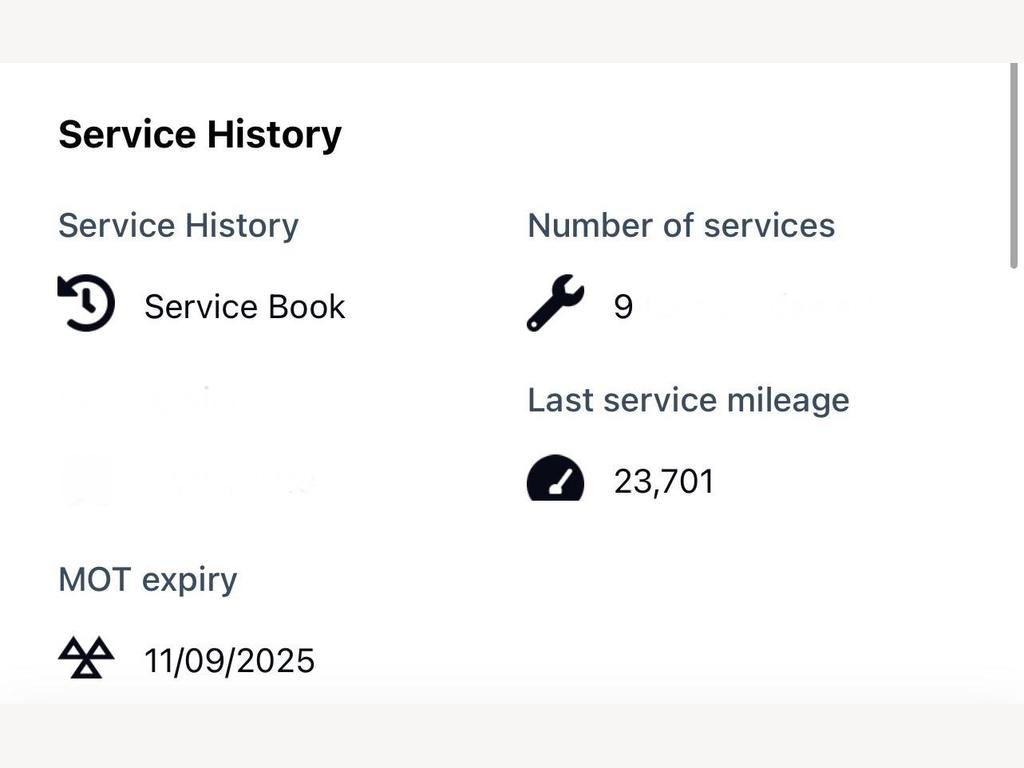
Task: Click the Service History field label
Action: (x=178, y=225)
